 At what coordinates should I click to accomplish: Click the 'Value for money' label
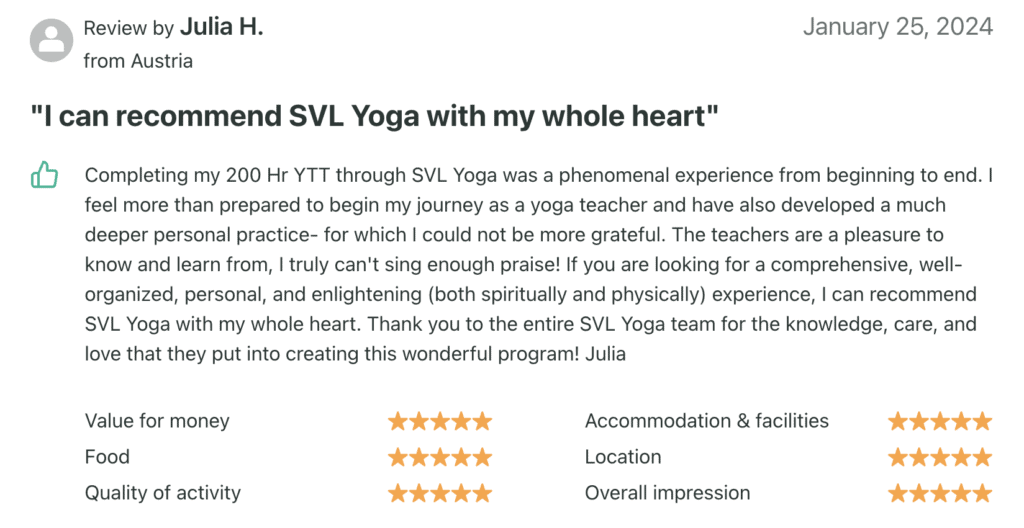pyautogui.click(x=157, y=421)
